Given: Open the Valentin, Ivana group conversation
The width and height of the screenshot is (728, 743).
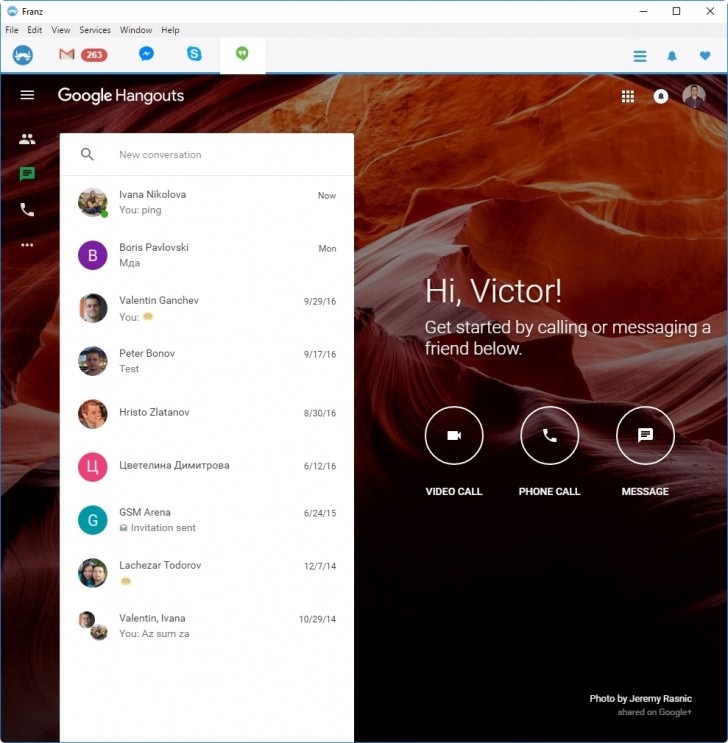Looking at the screenshot, I should tap(207, 625).
